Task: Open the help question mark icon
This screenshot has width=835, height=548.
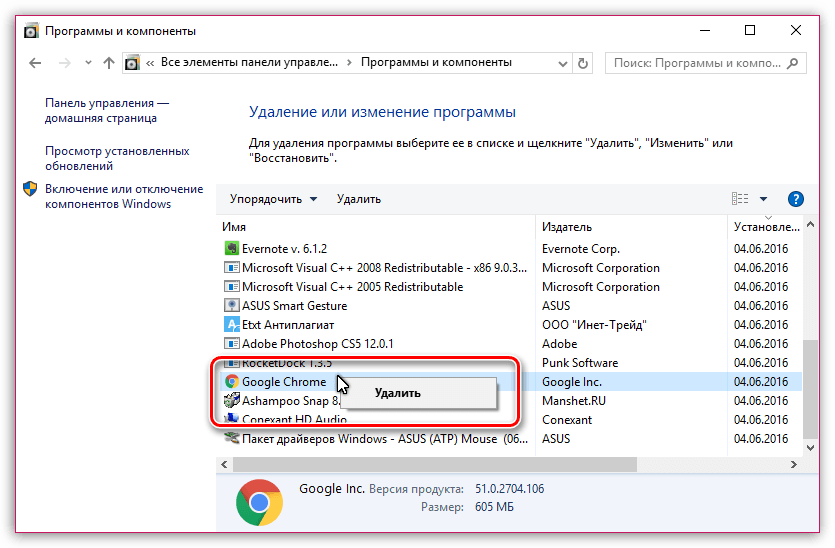Action: point(796,199)
